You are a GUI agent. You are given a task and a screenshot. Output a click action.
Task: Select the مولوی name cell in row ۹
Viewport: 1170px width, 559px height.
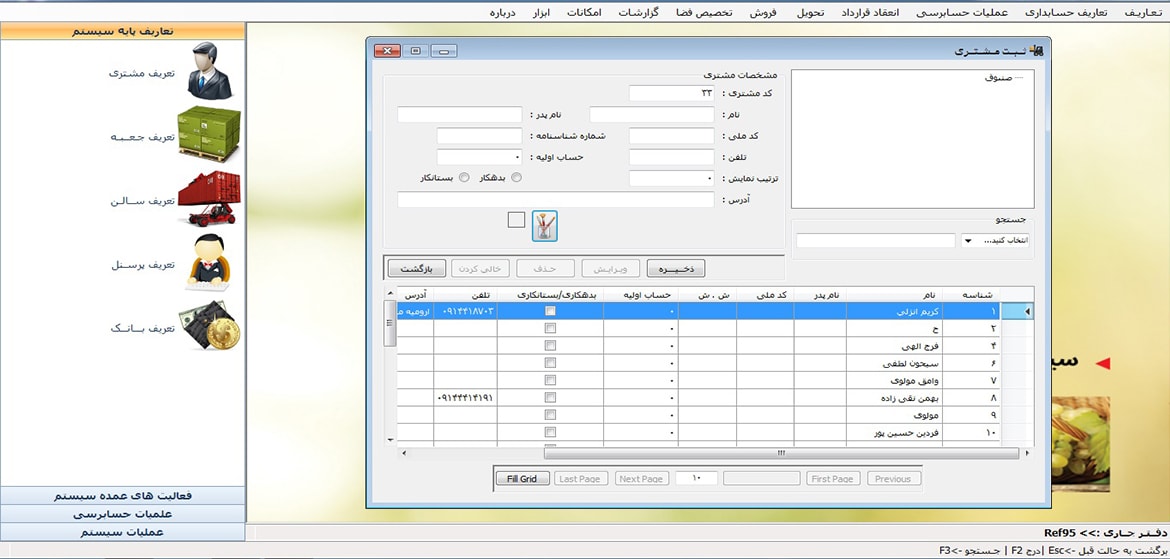coord(894,415)
